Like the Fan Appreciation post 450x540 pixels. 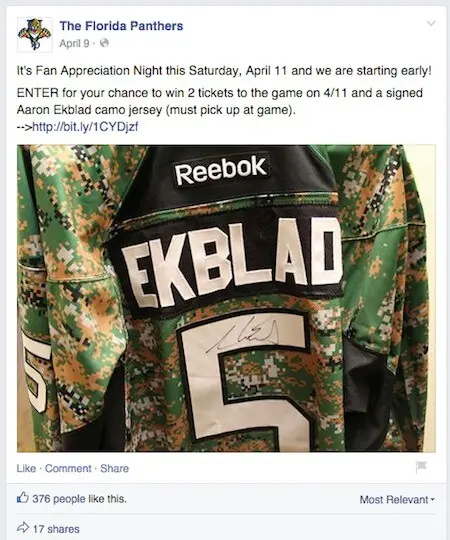coord(26,468)
